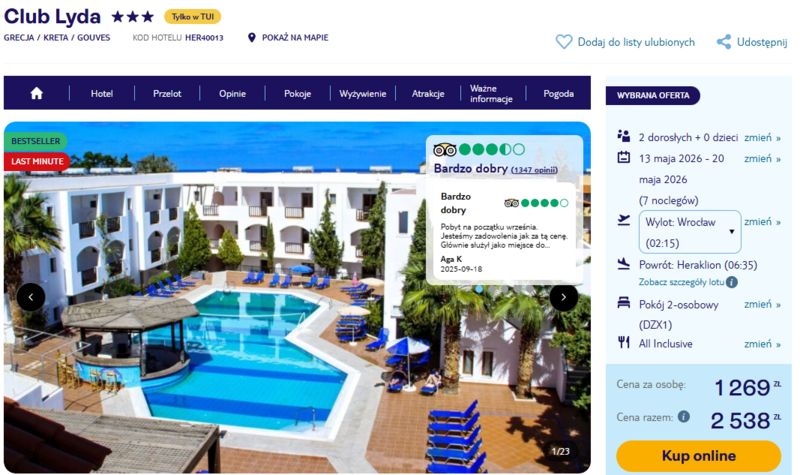Open the 1347 opinii reviews link

[534, 170]
